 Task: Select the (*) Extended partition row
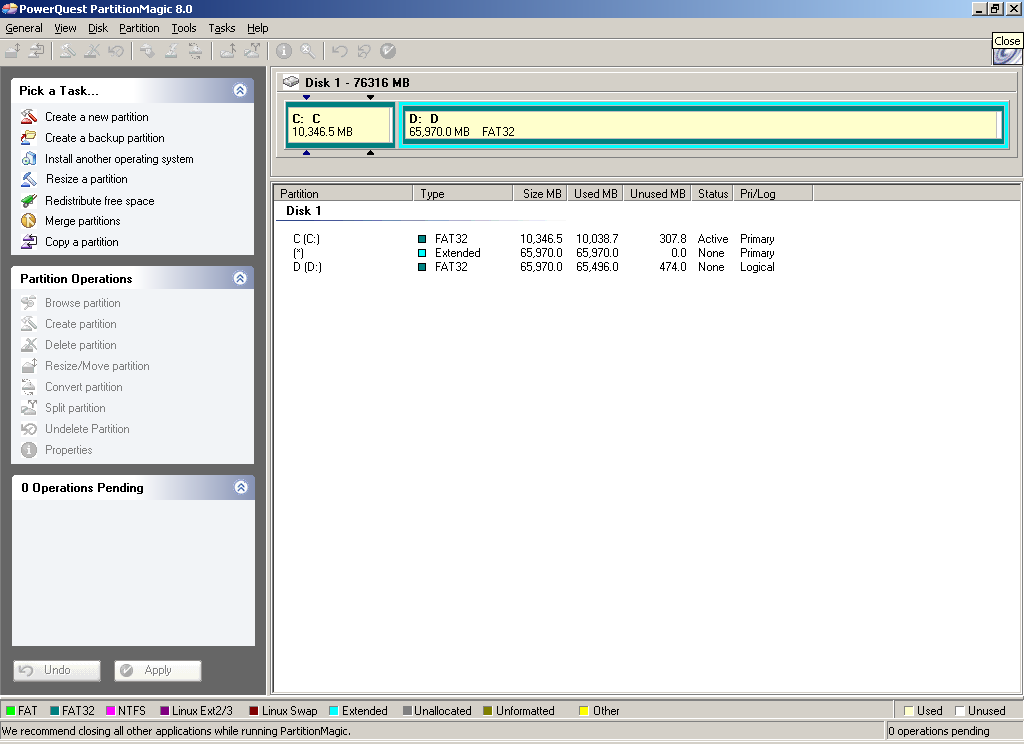click(534, 253)
